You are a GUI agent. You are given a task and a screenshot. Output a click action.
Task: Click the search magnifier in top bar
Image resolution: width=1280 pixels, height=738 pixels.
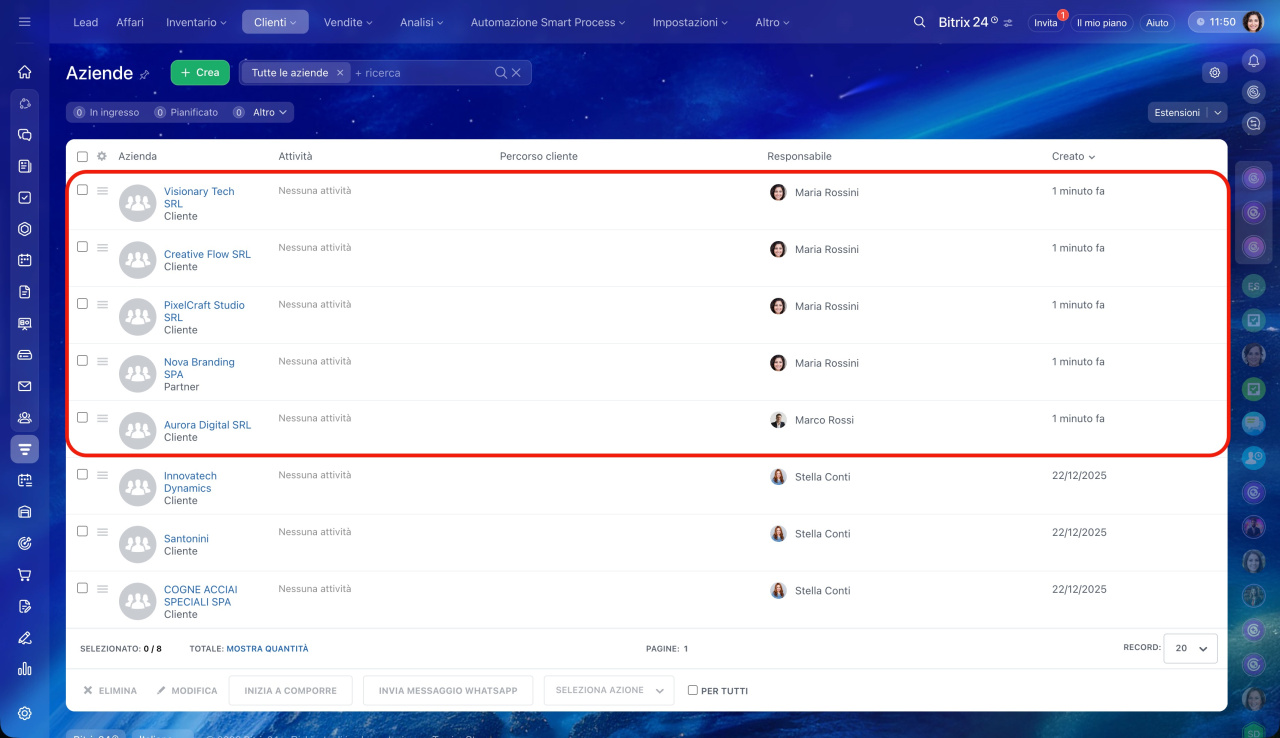coord(919,22)
